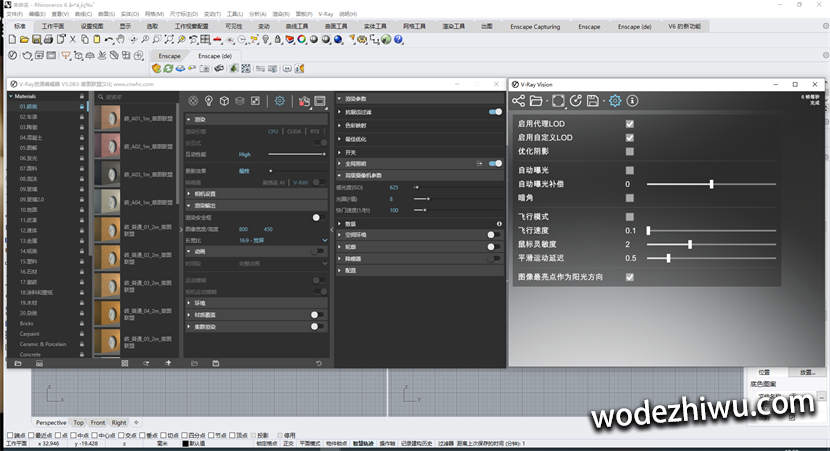The height and width of the screenshot is (451, 830).
Task: Adjust the 鼠标灵敏度 slider
Action: pos(690,244)
